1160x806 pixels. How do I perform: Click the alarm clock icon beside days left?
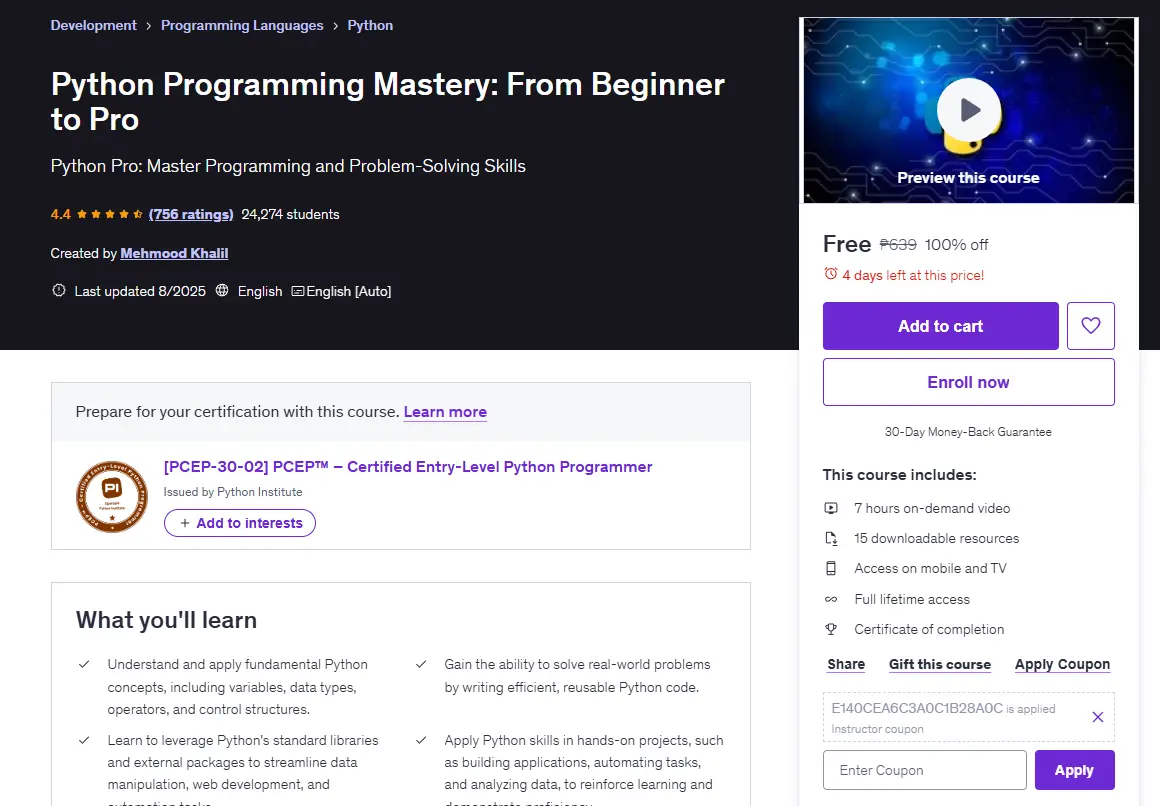(x=831, y=274)
